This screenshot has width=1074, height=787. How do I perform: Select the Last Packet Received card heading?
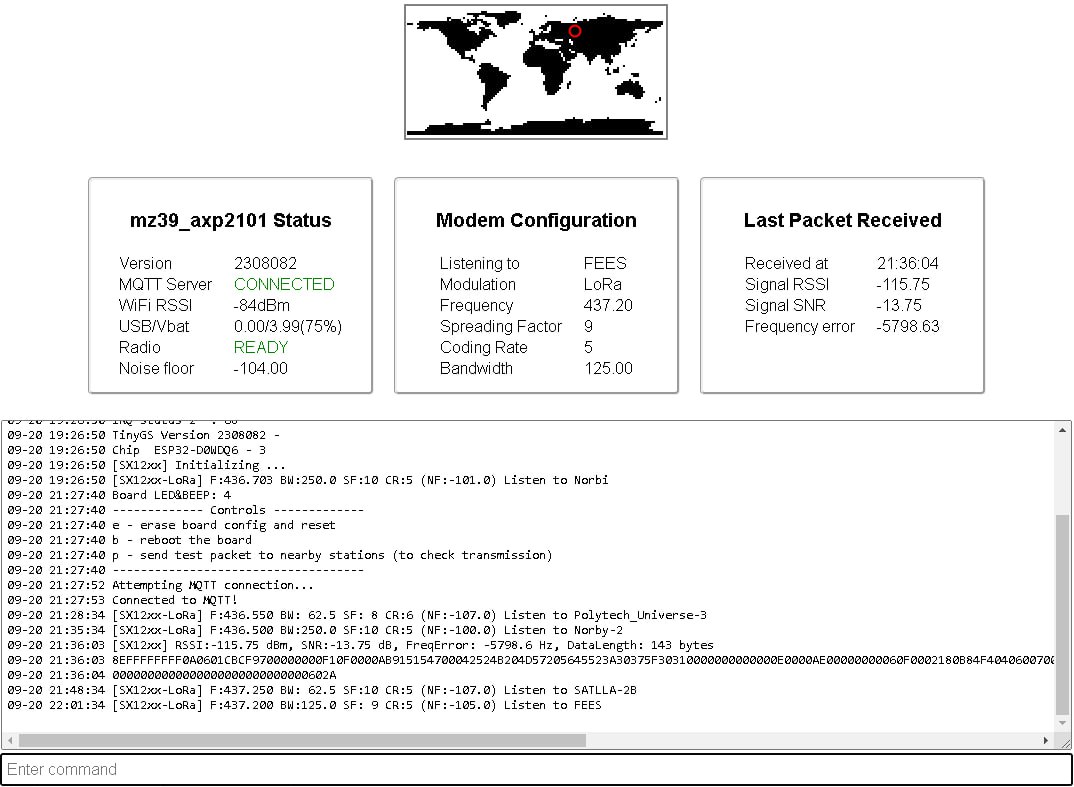click(842, 220)
